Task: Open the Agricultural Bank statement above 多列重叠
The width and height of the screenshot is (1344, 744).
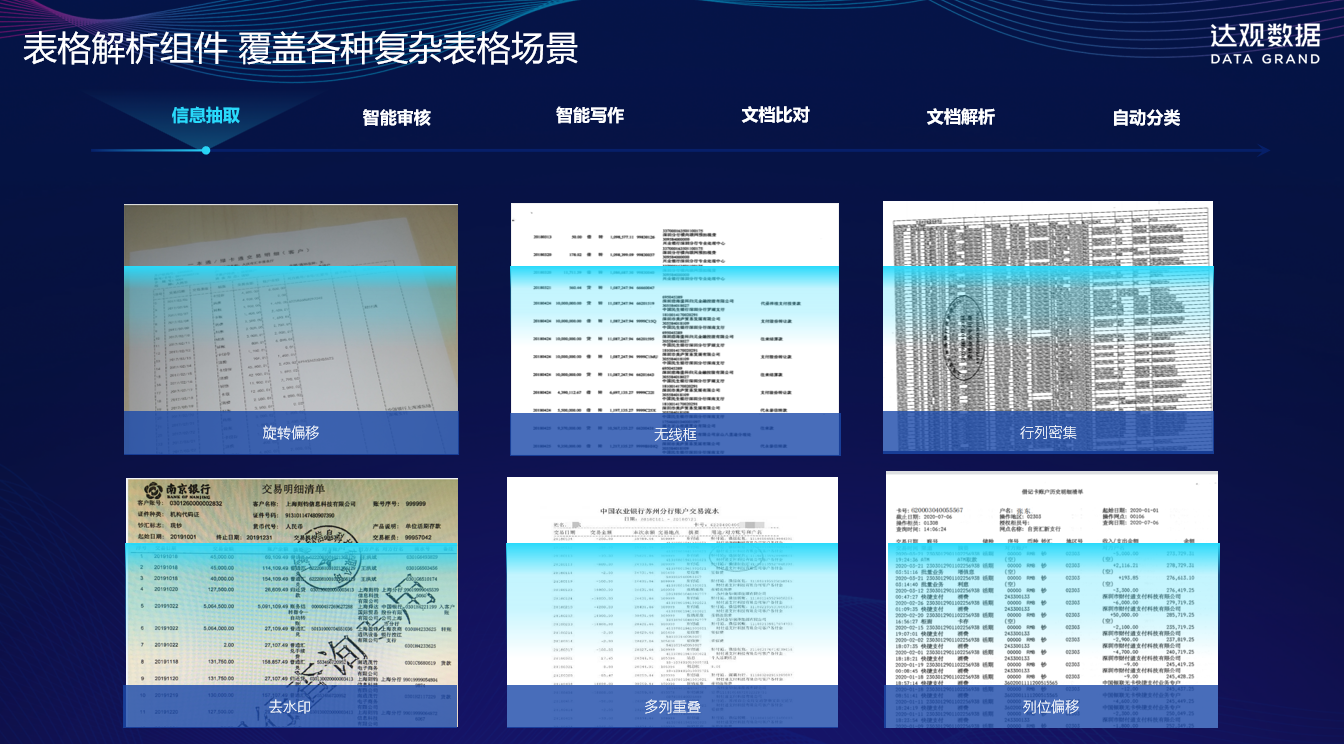Action: [x=672, y=580]
